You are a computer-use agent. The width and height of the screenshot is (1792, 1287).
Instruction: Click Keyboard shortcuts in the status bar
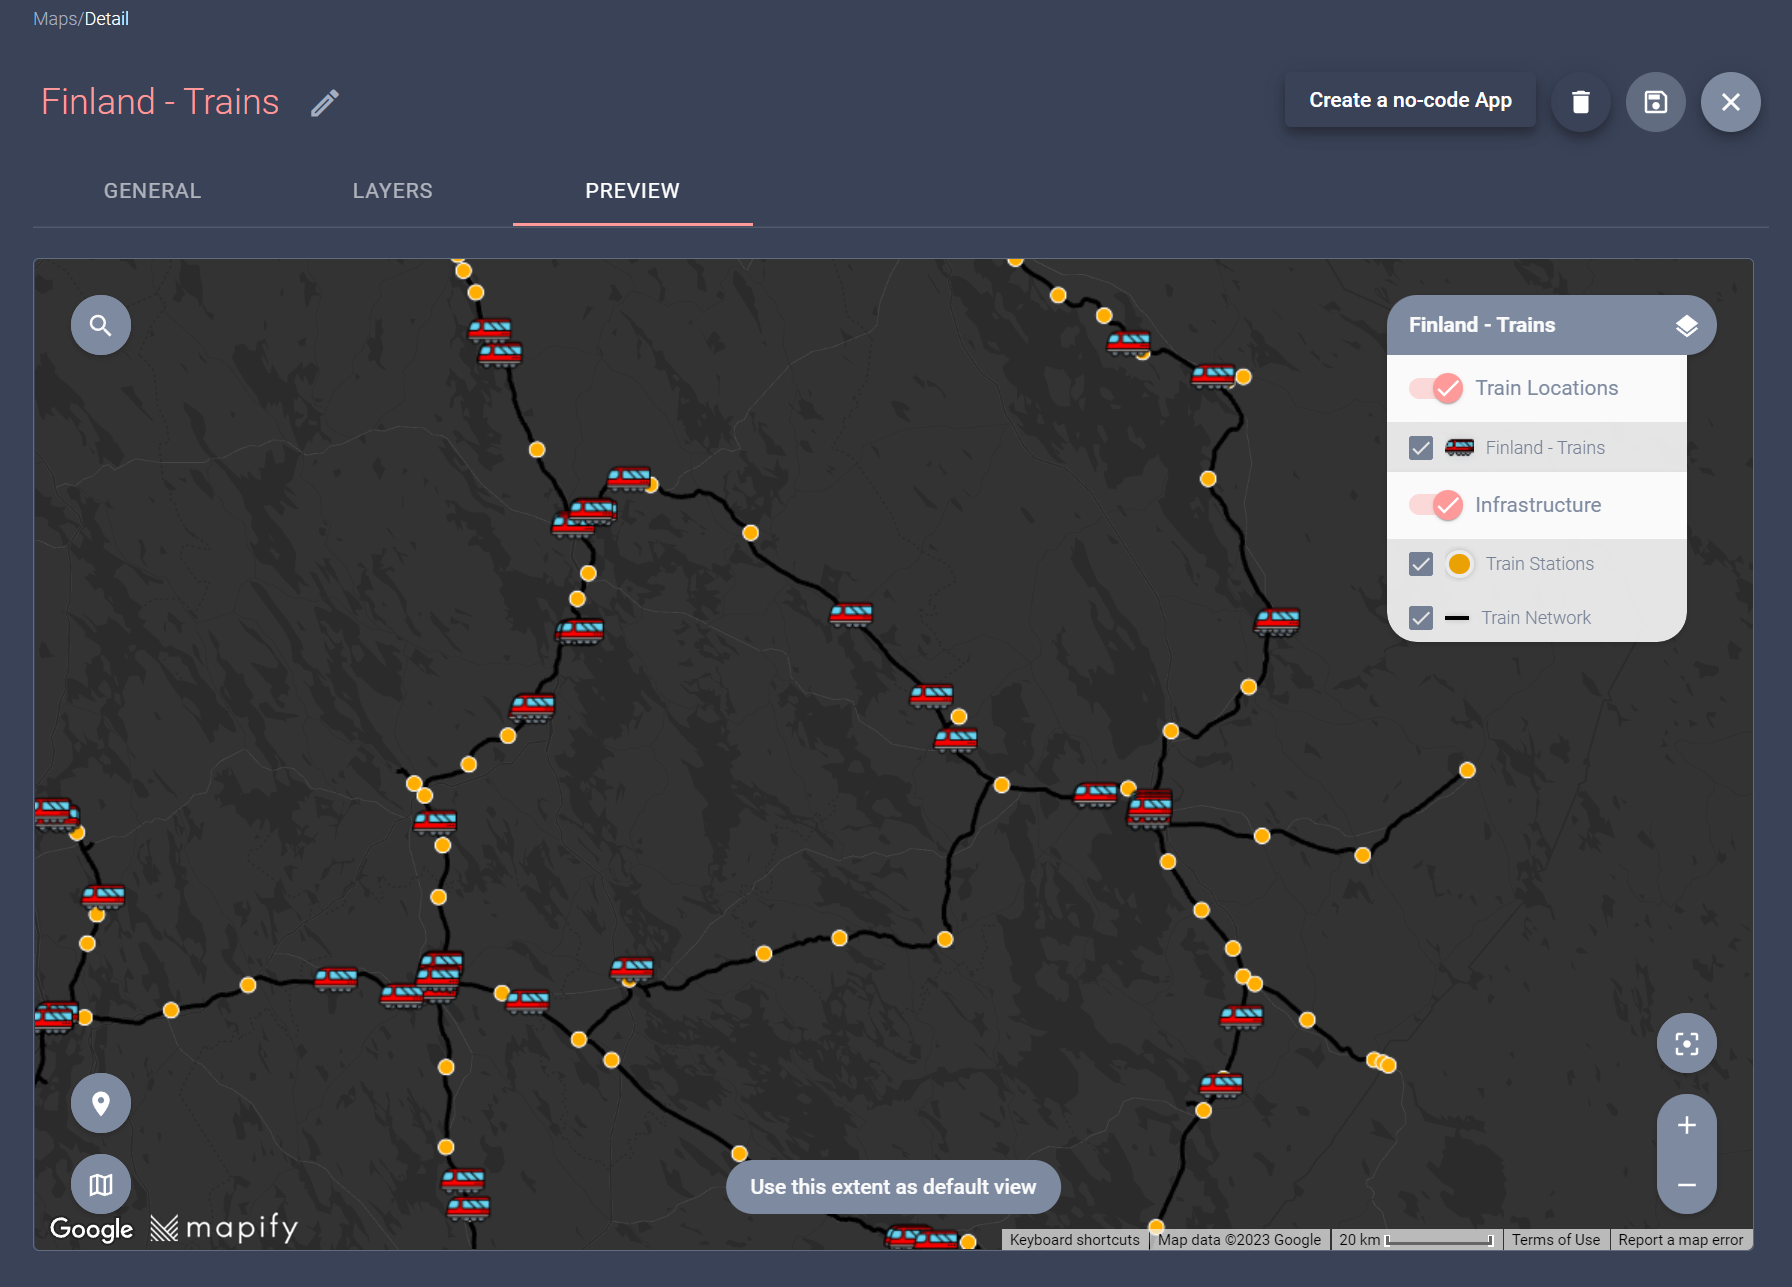click(1074, 1239)
